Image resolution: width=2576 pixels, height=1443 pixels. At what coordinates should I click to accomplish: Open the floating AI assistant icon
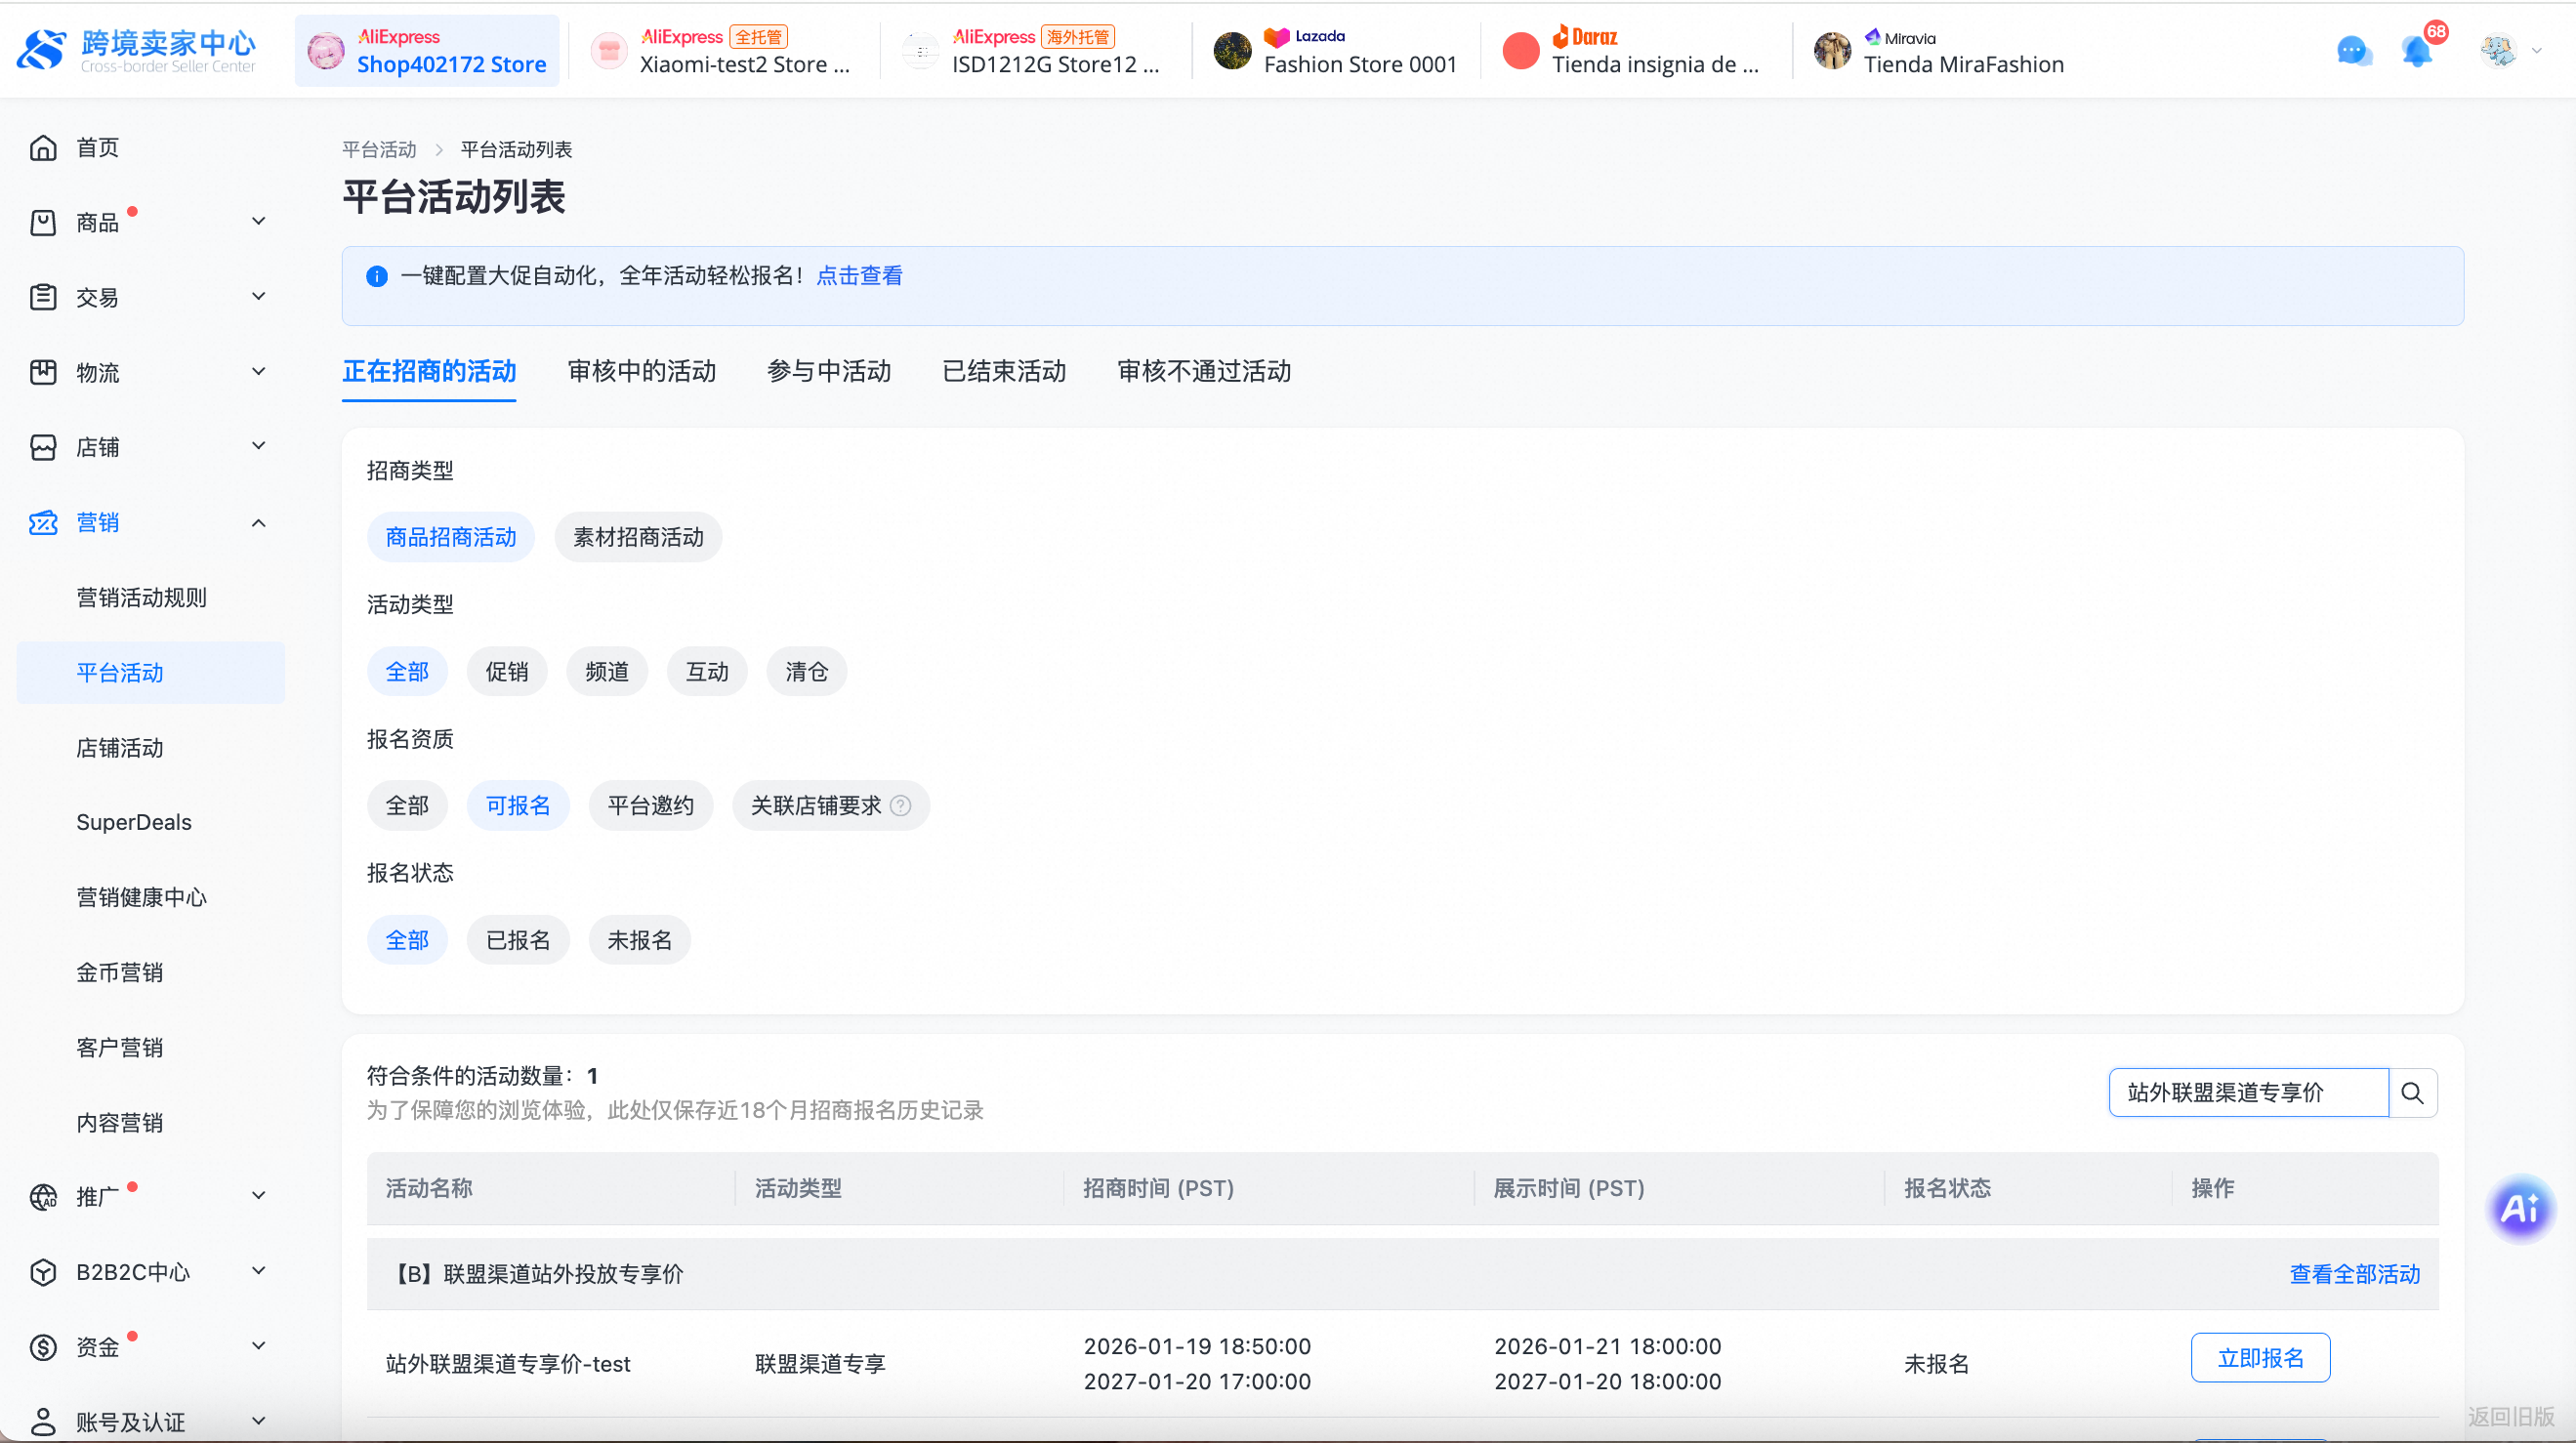2519,1209
